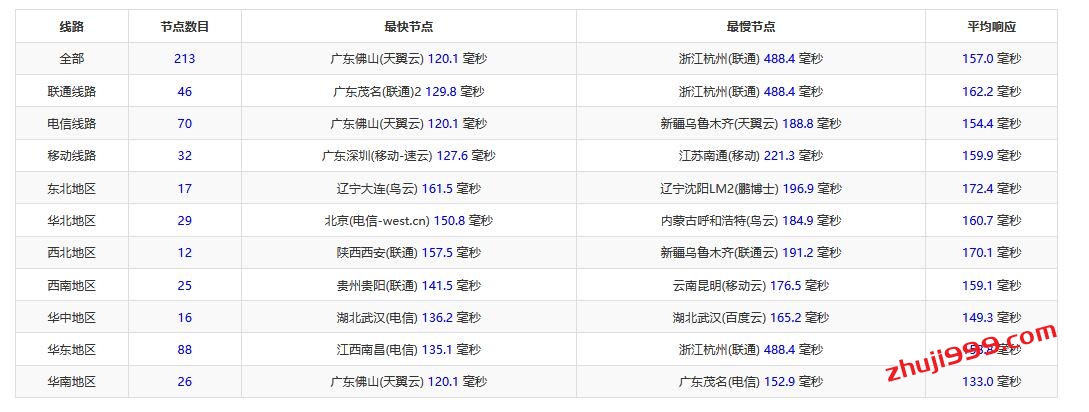
Task: Click average response 160.7 毫秒
Action: point(992,221)
